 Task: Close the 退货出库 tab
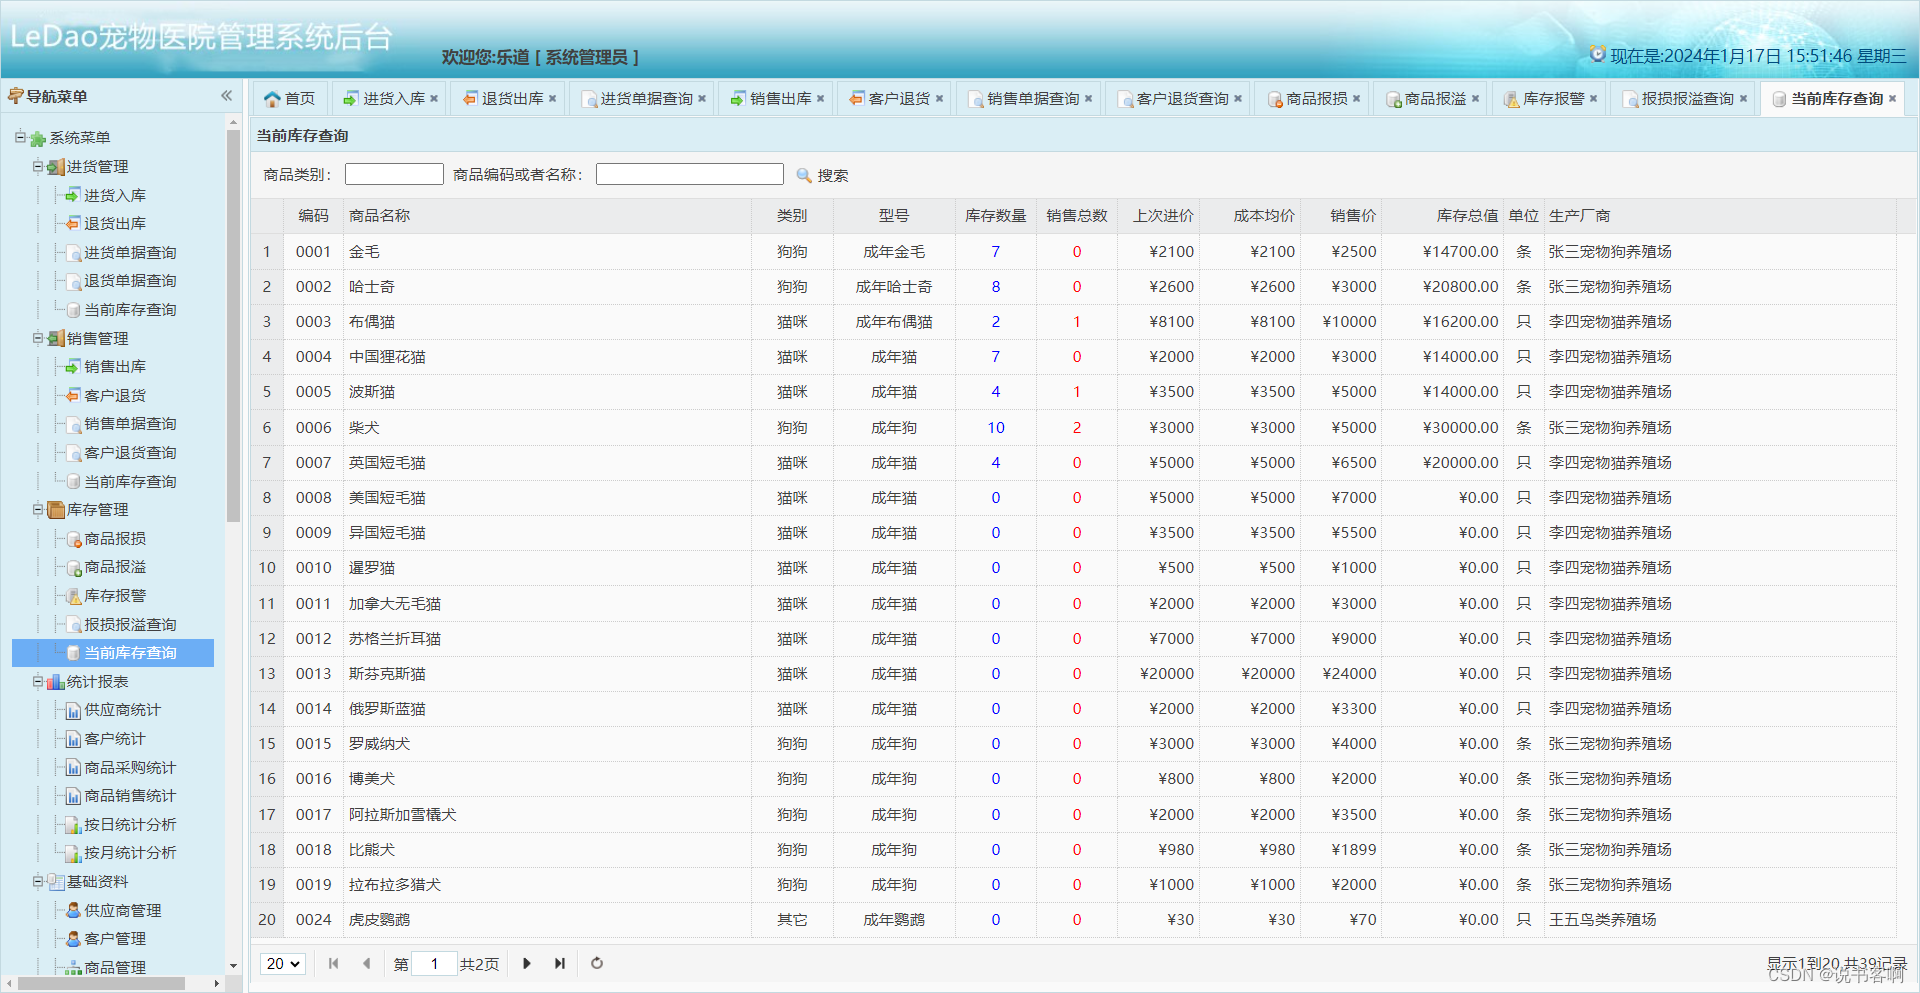[552, 99]
